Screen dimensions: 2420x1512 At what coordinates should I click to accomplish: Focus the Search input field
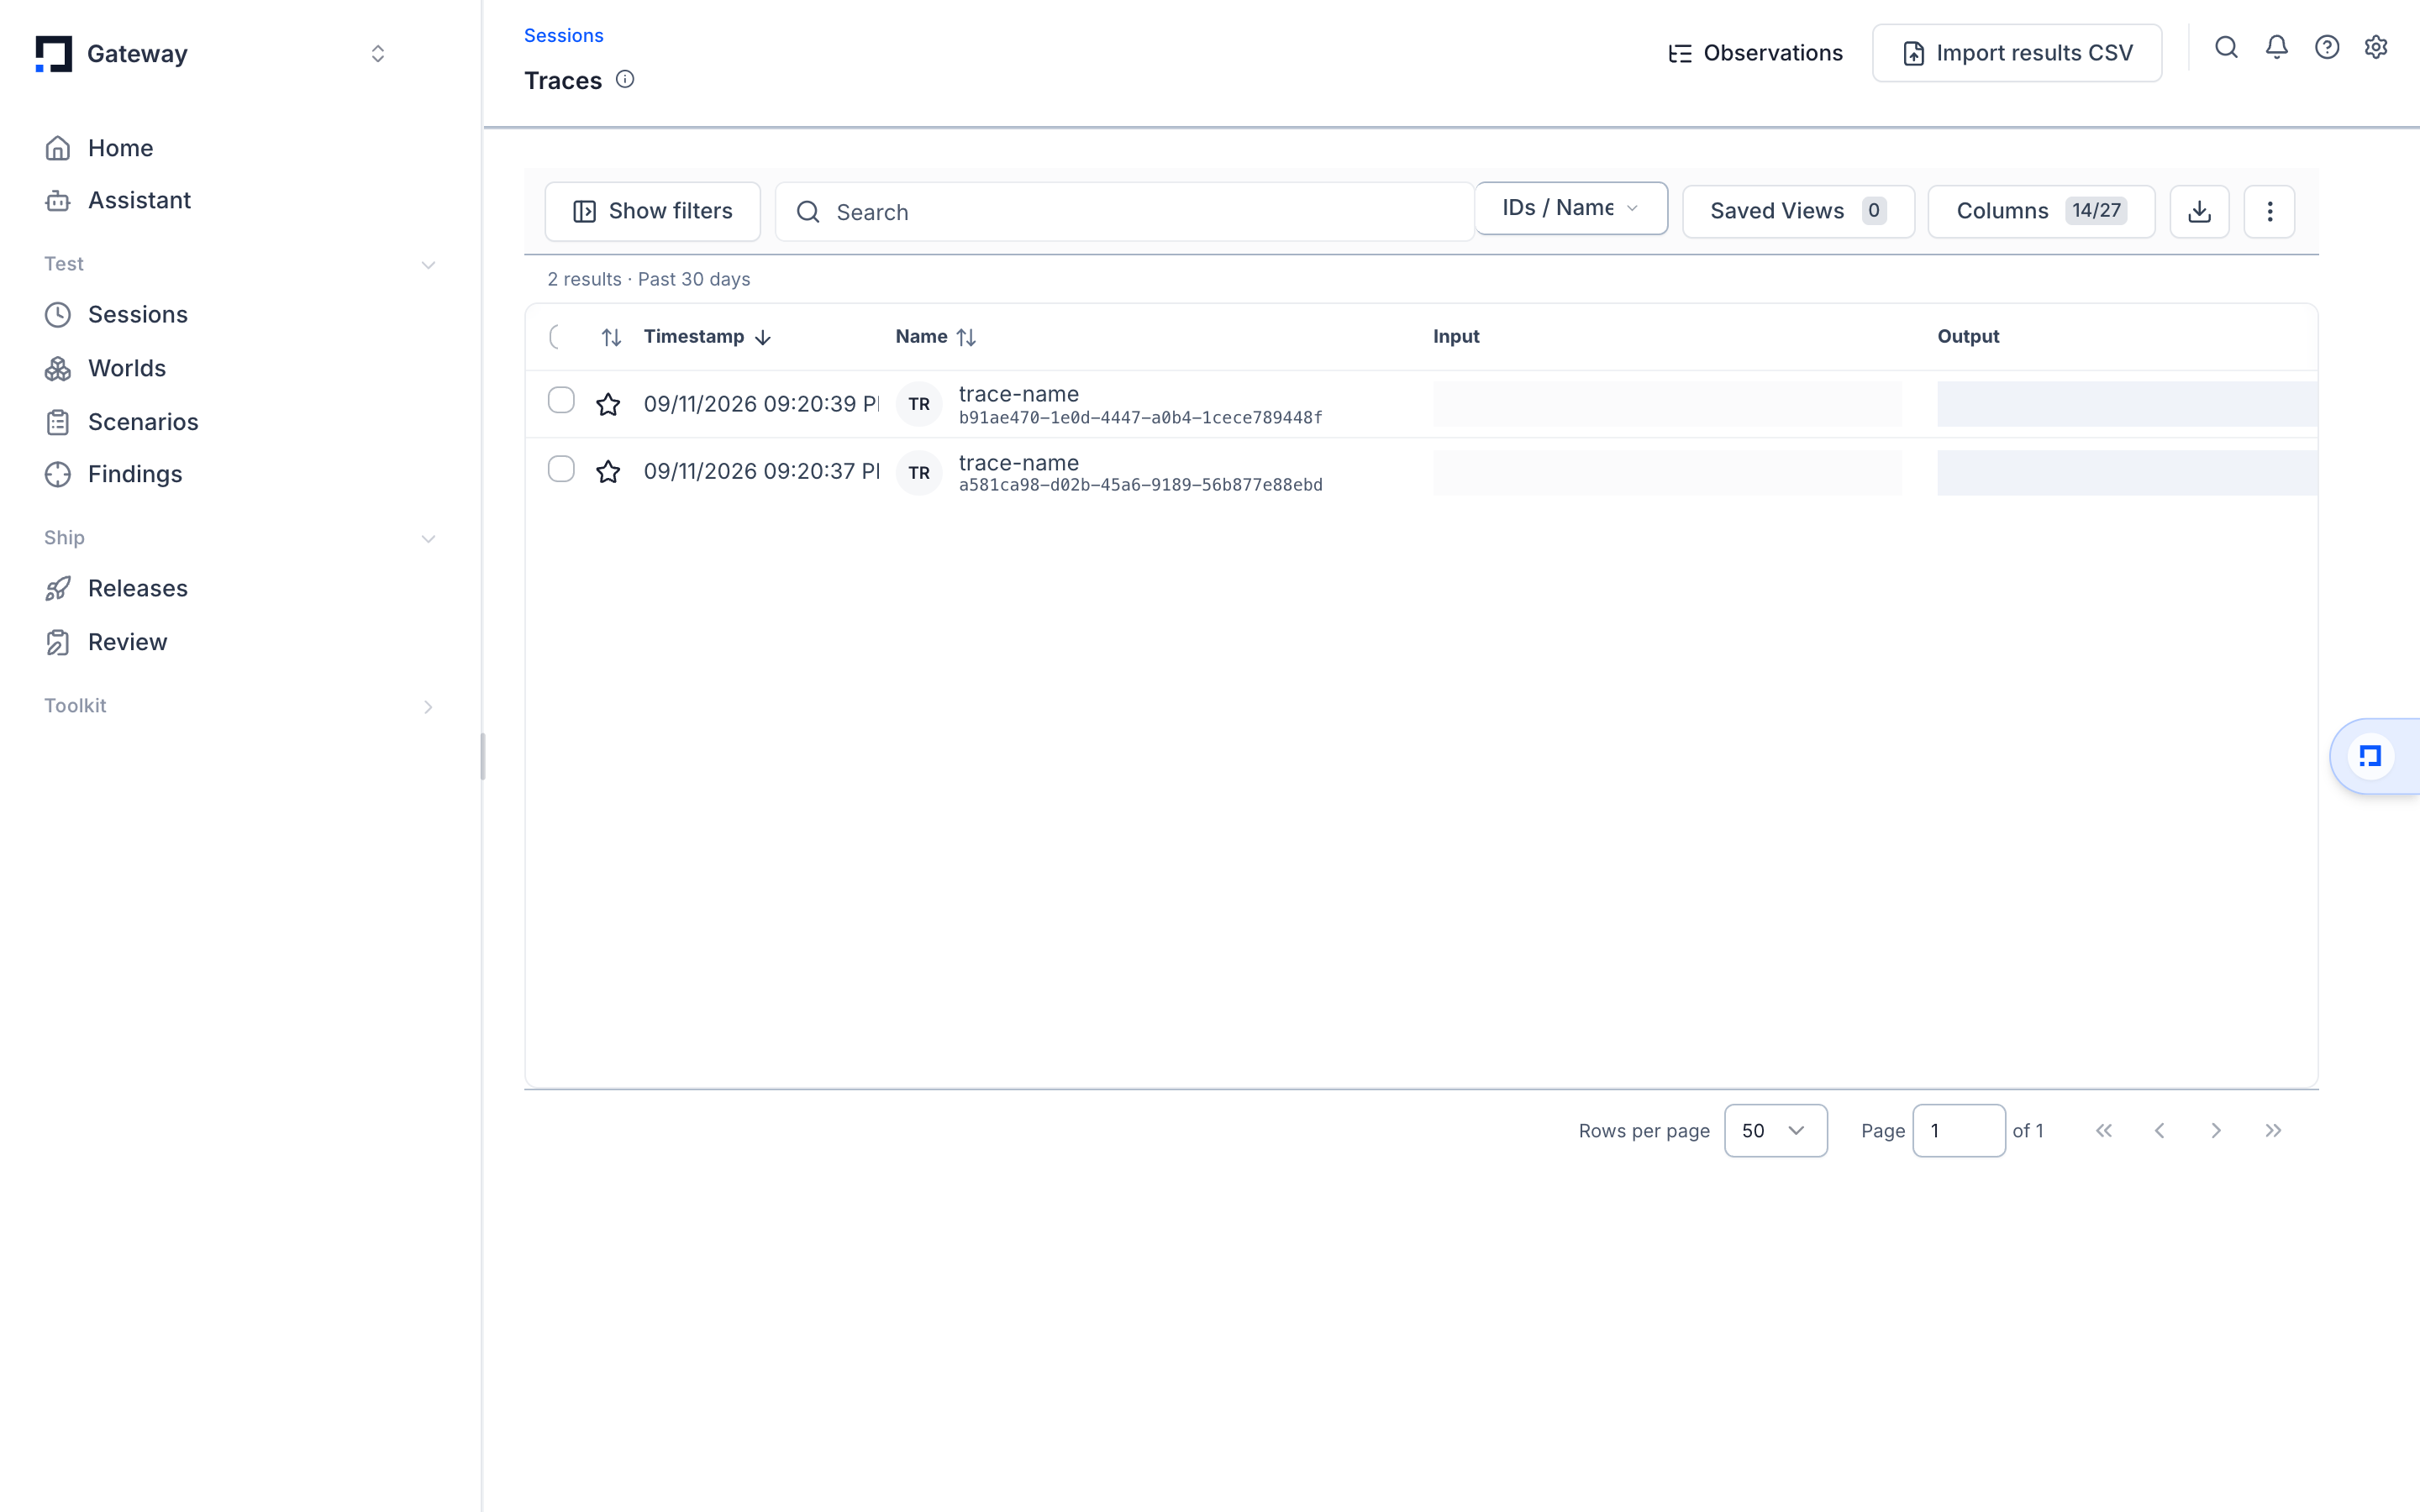pyautogui.click(x=1124, y=212)
